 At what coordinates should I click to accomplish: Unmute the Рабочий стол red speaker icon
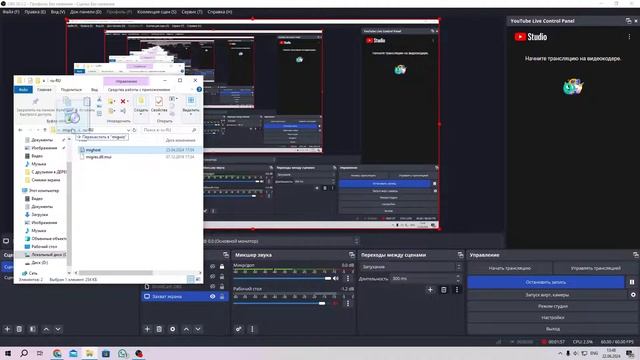pos(336,303)
